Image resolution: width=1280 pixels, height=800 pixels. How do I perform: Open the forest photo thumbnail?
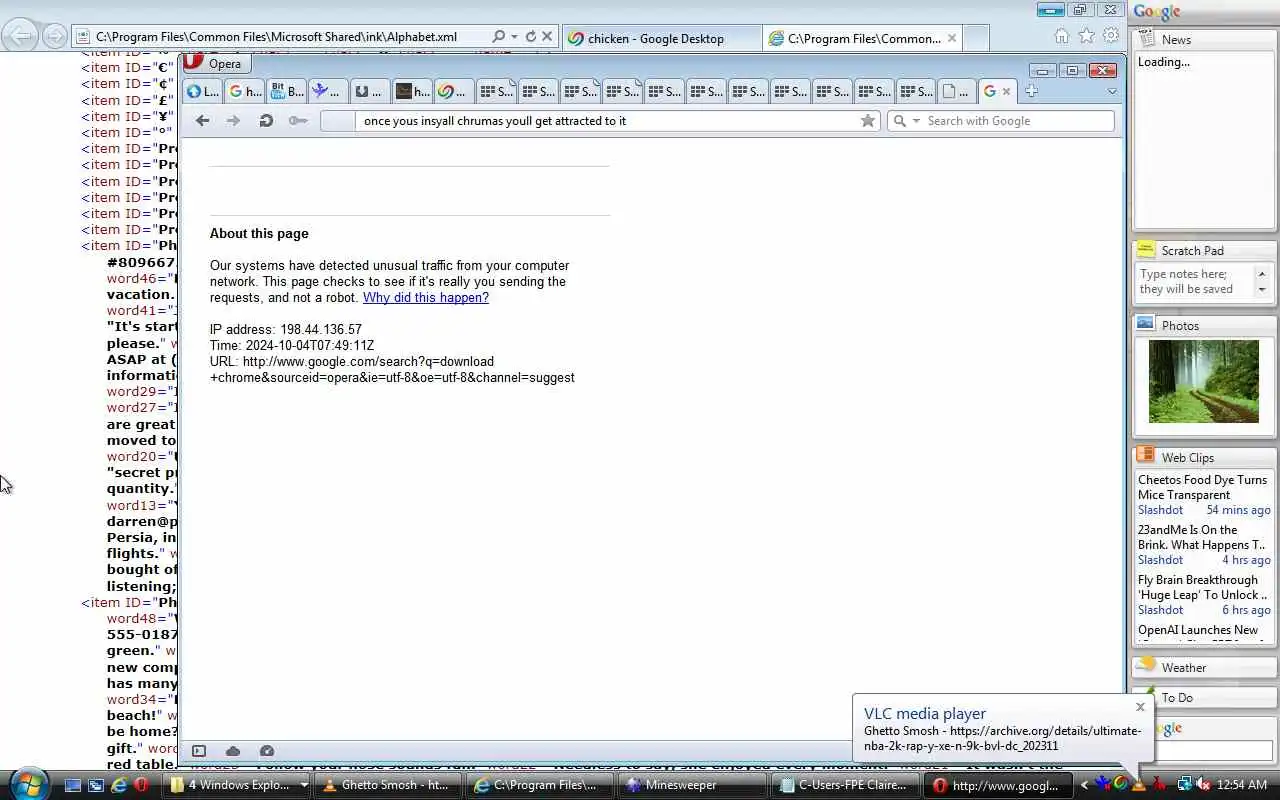click(1204, 381)
